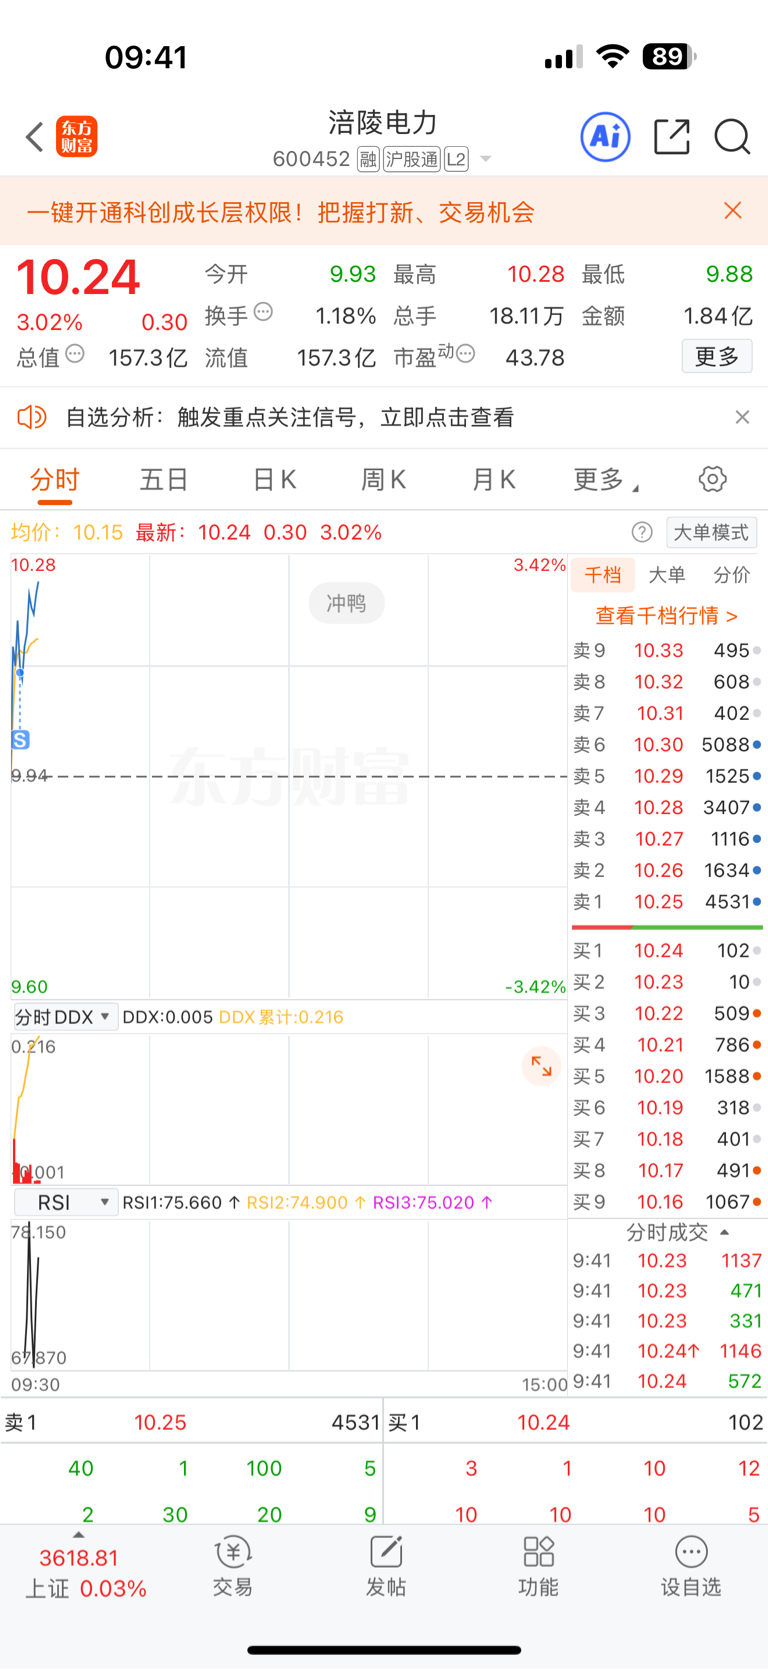Tap trade record with volume 1137
Image resolution: width=768 pixels, height=1669 pixels.
click(667, 1261)
